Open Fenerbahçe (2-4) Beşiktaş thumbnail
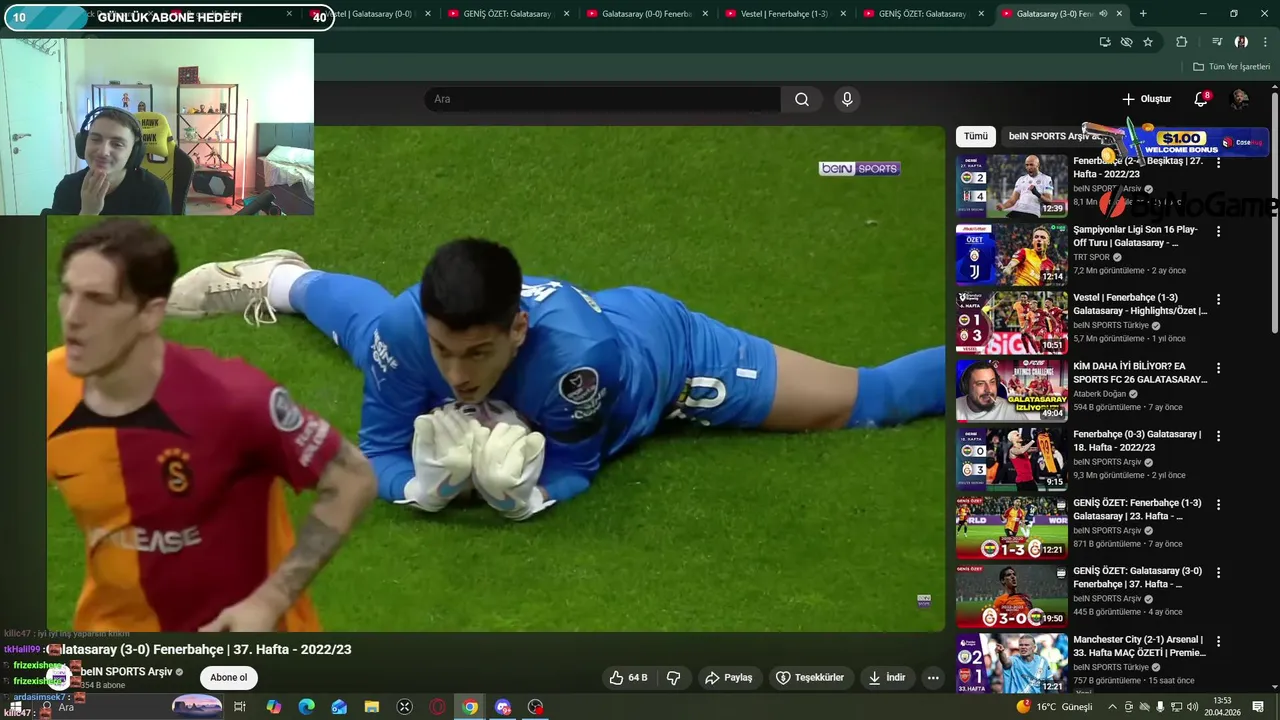The width and height of the screenshot is (1280, 720). click(x=1012, y=186)
